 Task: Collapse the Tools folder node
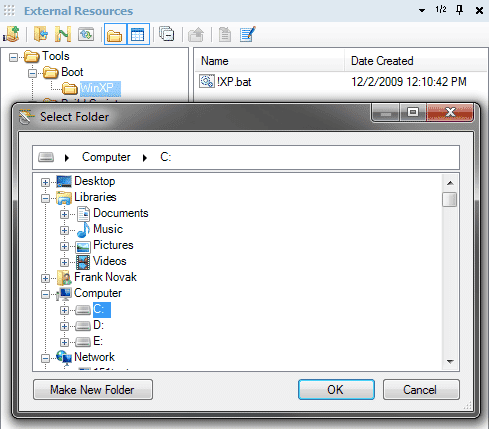coord(13,58)
